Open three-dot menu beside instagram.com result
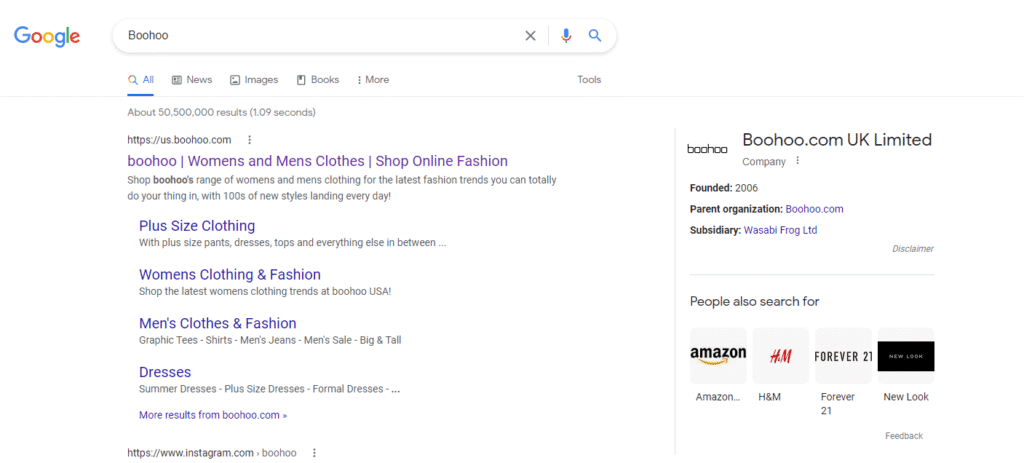Screen dimensions: 1024x463 (314, 453)
